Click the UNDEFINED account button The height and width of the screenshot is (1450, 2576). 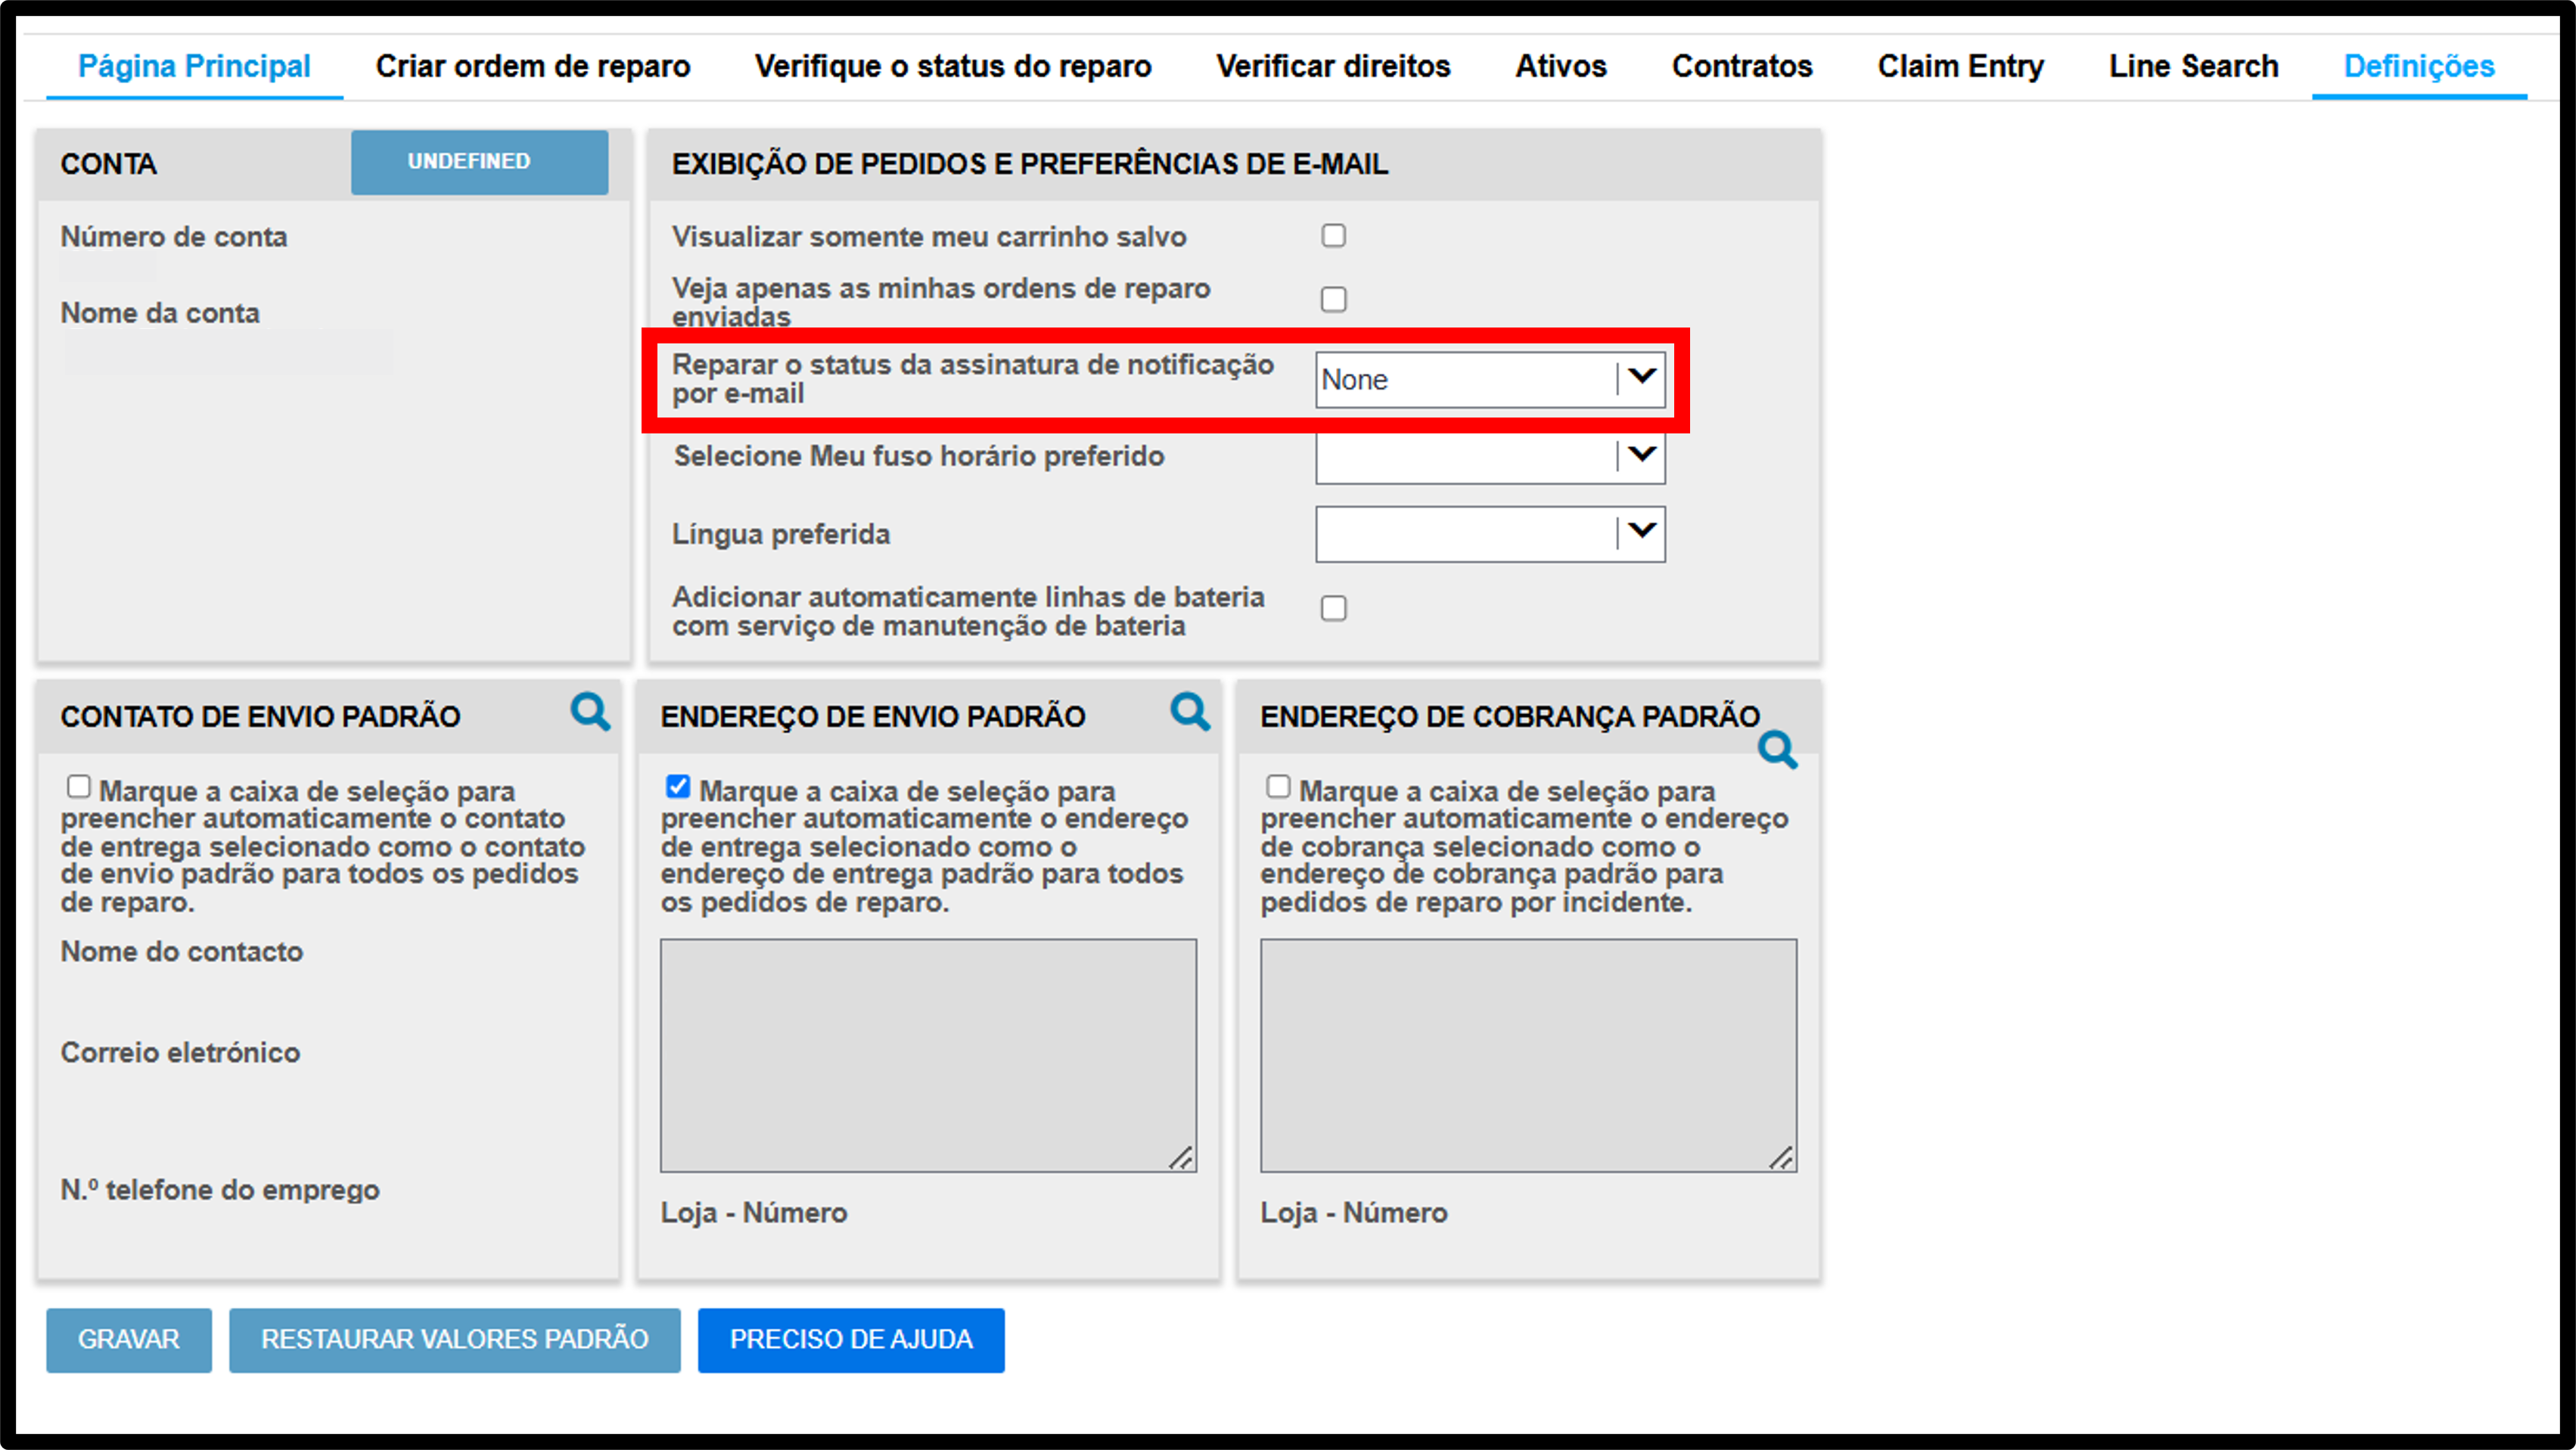click(x=479, y=162)
